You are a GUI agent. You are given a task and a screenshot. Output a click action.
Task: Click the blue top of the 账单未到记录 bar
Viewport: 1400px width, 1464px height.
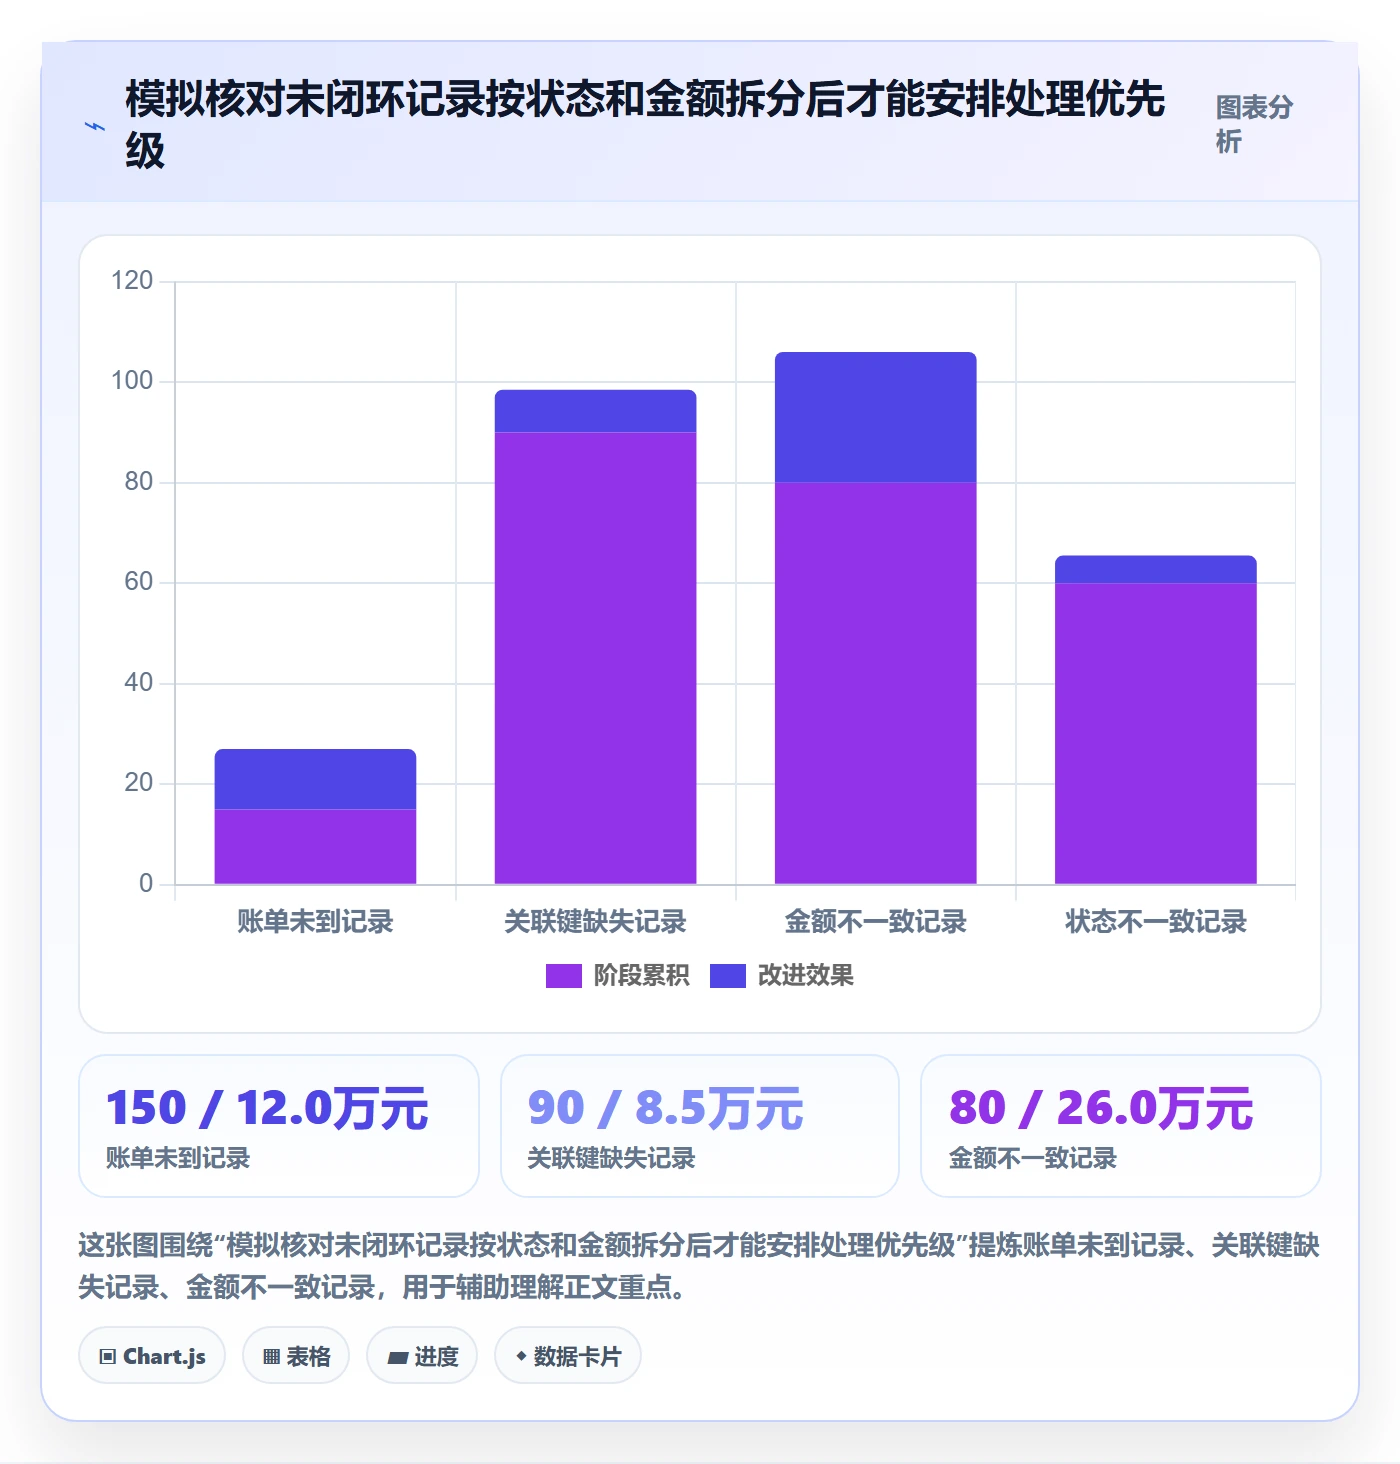315,779
